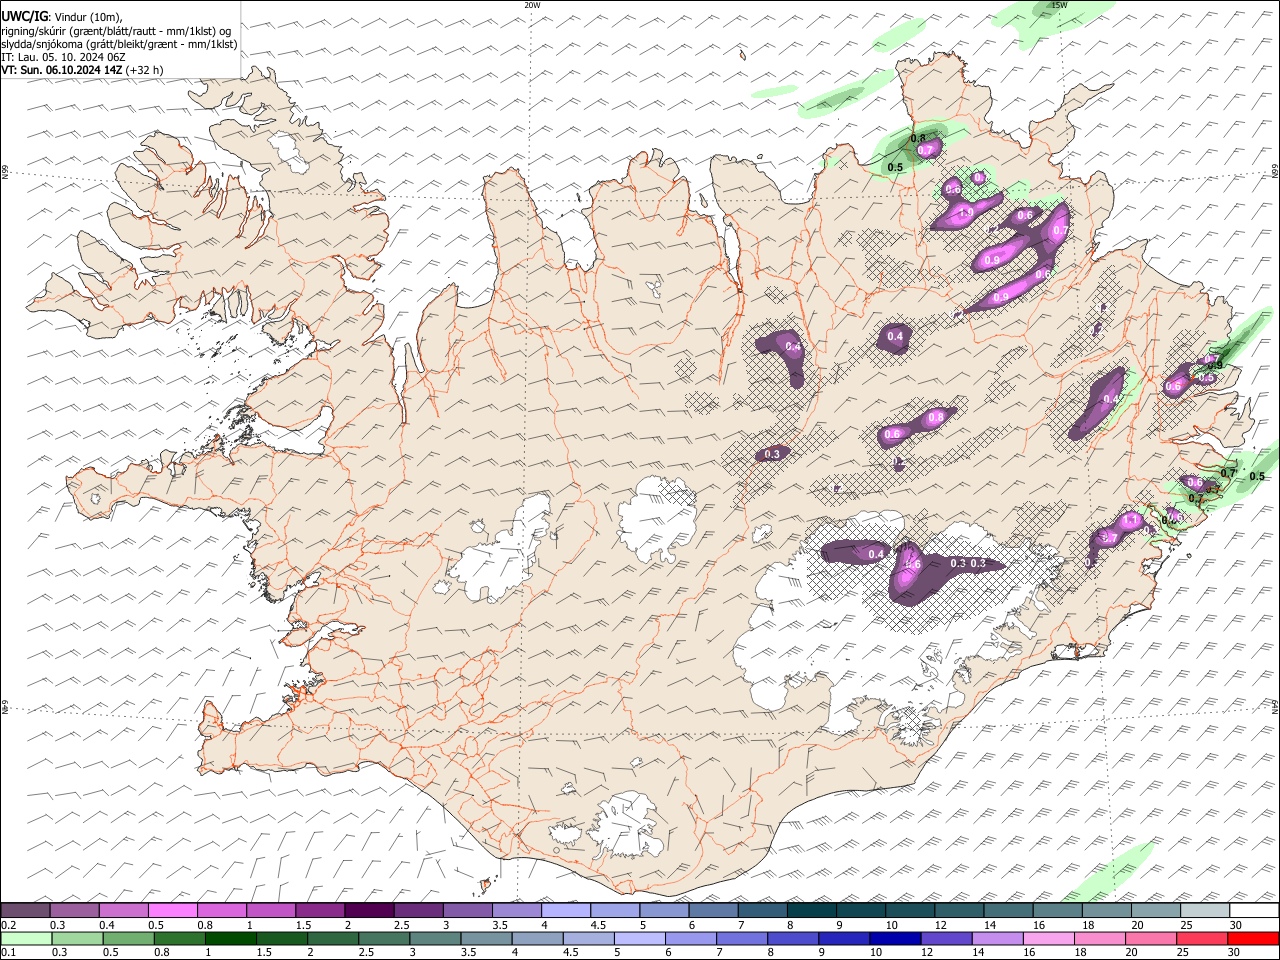This screenshot has height=960, width=1280.
Task: Click the bright pink swatch between 0.5 and 0.8
Action: (x=173, y=911)
